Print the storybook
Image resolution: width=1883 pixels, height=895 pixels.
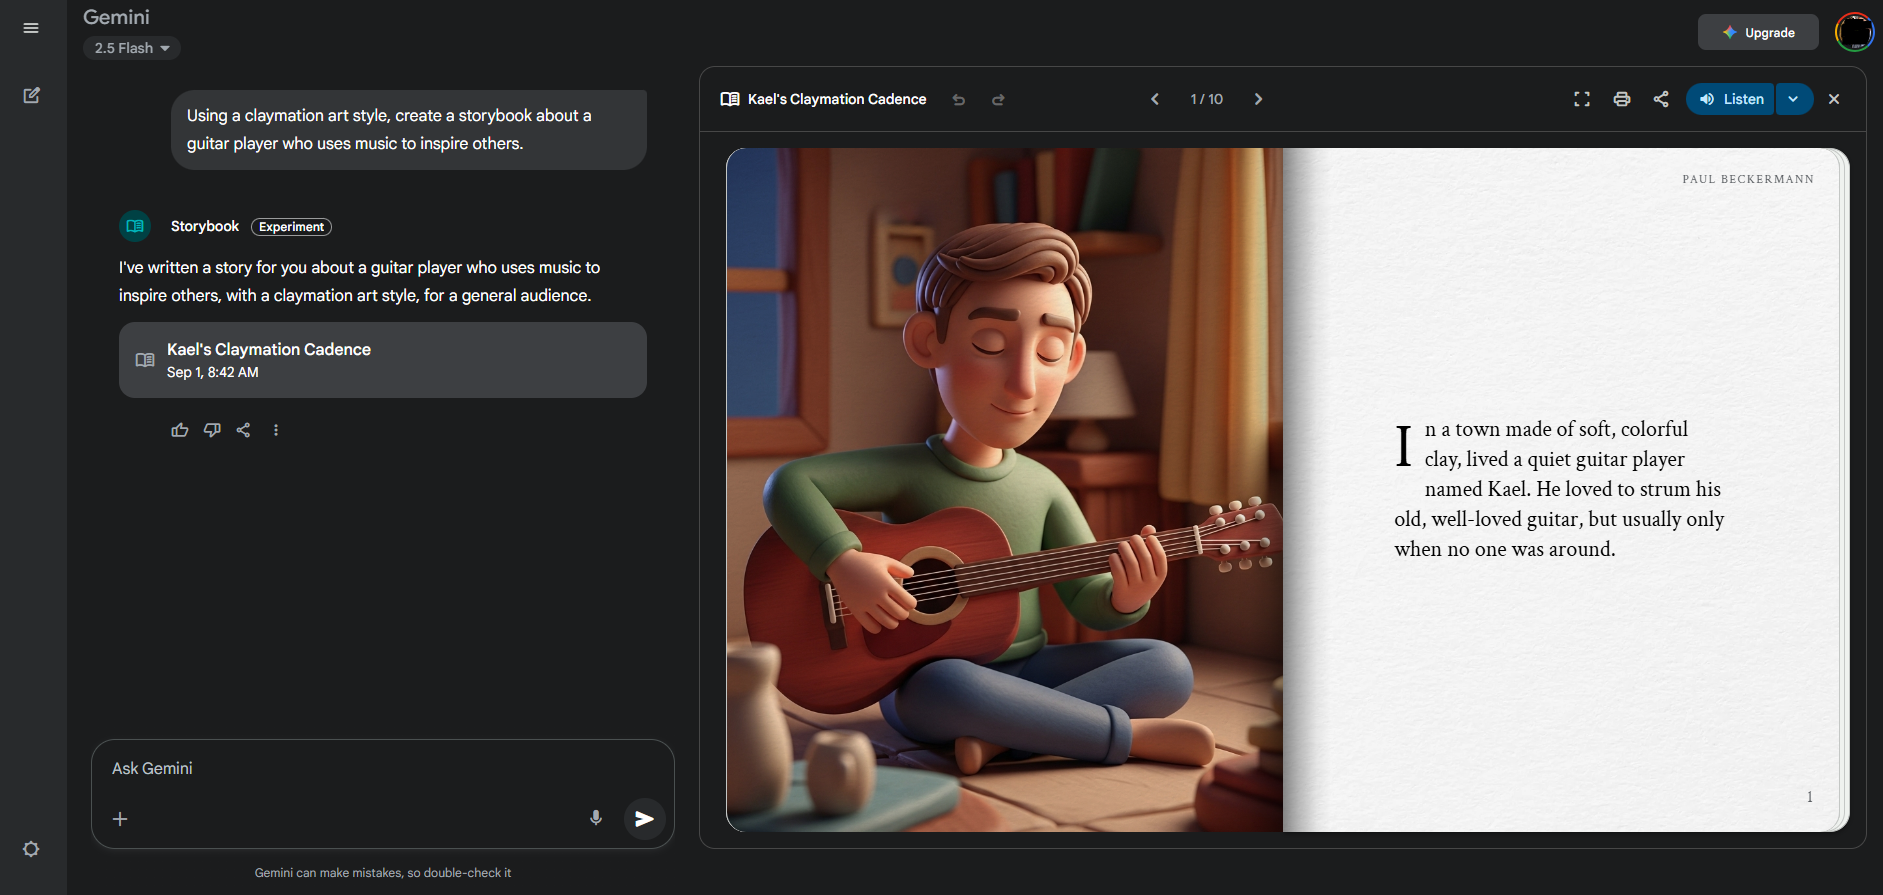point(1621,99)
